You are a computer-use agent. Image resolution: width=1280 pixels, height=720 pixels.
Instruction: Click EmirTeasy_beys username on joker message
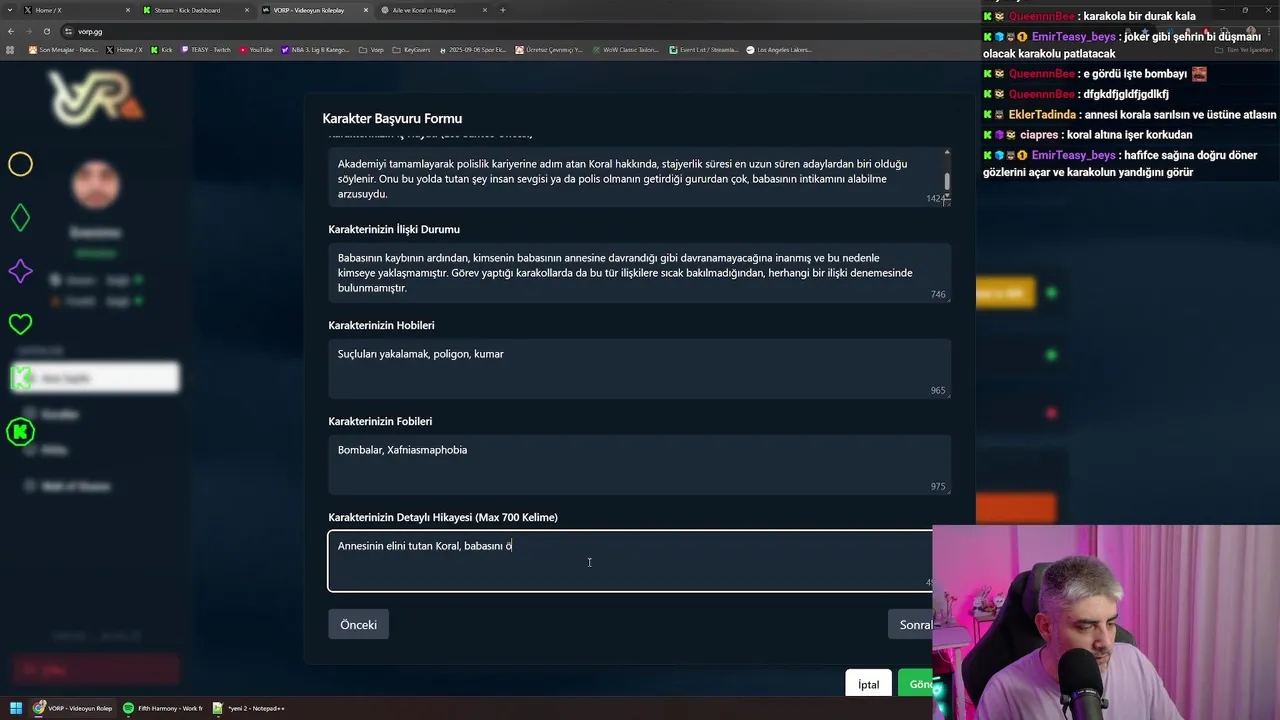click(1073, 36)
